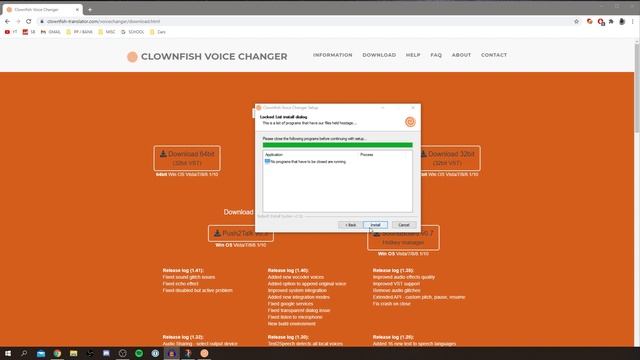The width and height of the screenshot is (640, 360).
Task: Open the Mail app in taskbar
Action: [41, 353]
